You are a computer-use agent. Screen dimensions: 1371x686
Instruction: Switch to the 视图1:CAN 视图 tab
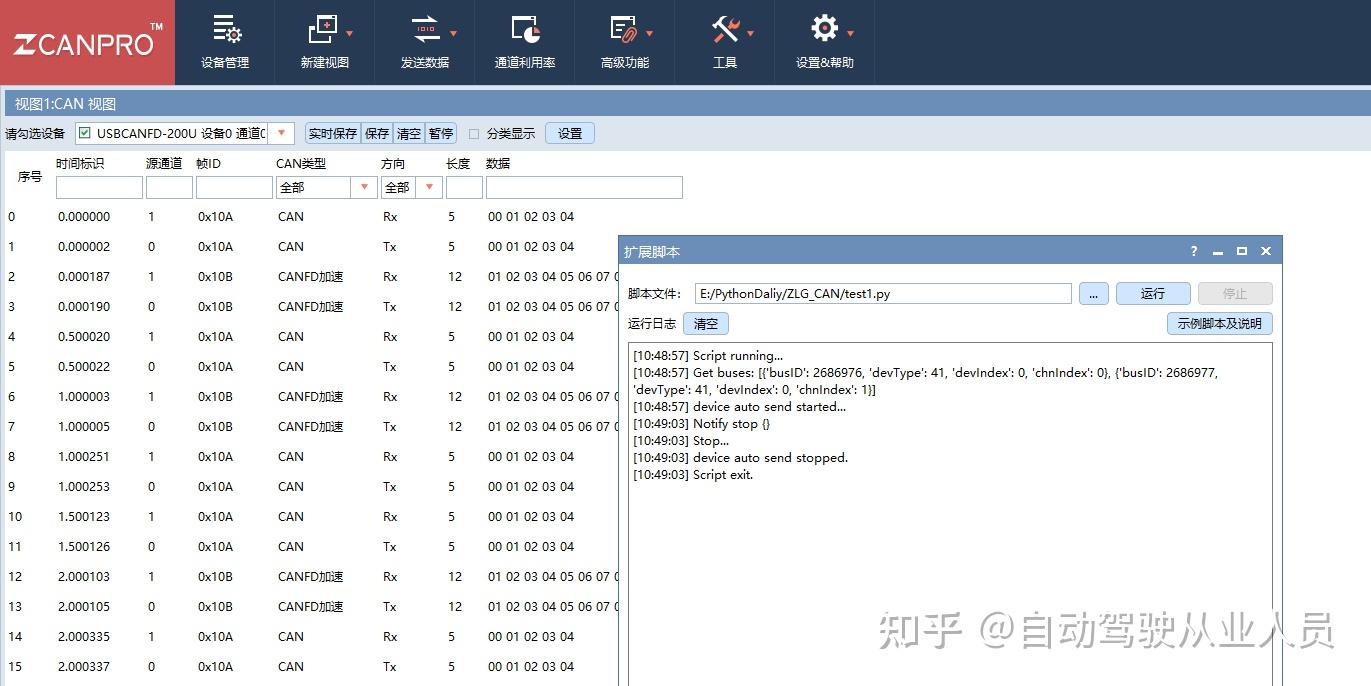(x=62, y=103)
